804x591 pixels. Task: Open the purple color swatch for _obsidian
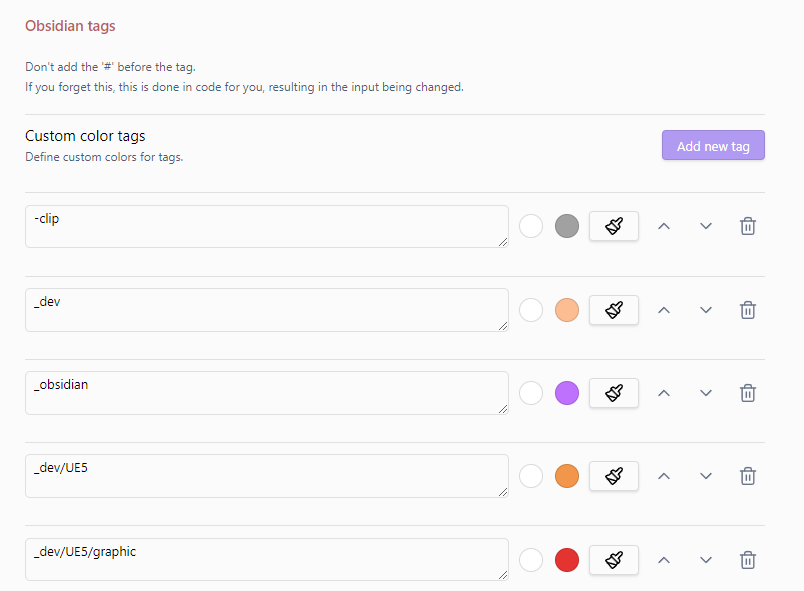567,393
